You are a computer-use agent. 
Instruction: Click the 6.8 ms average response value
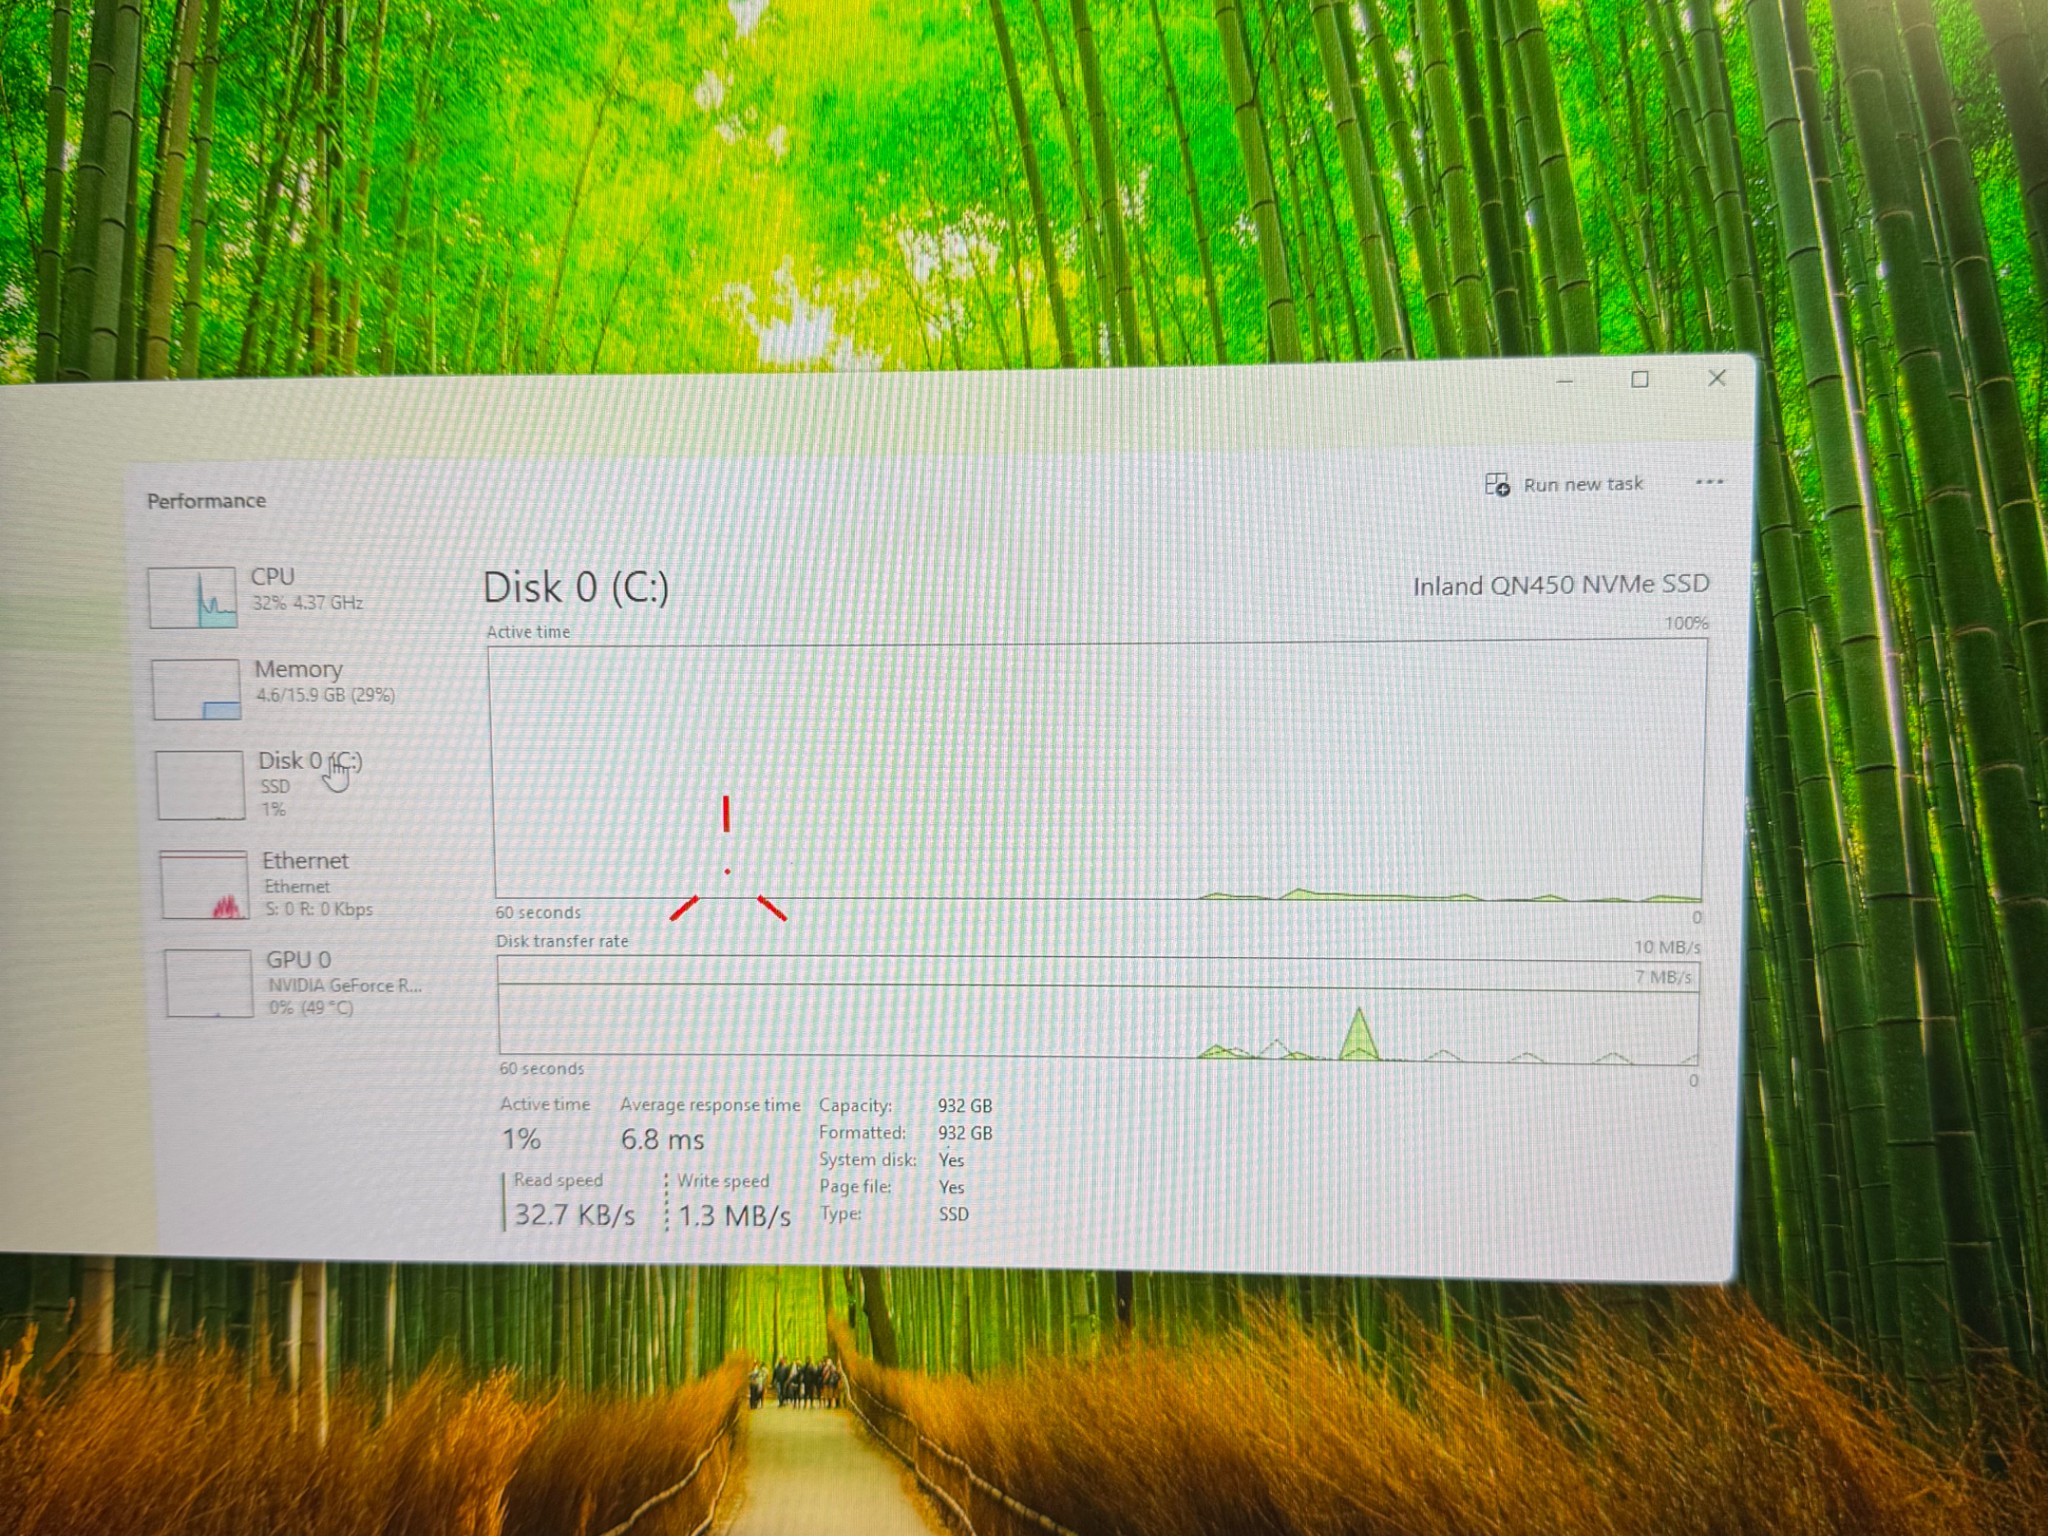(662, 1139)
